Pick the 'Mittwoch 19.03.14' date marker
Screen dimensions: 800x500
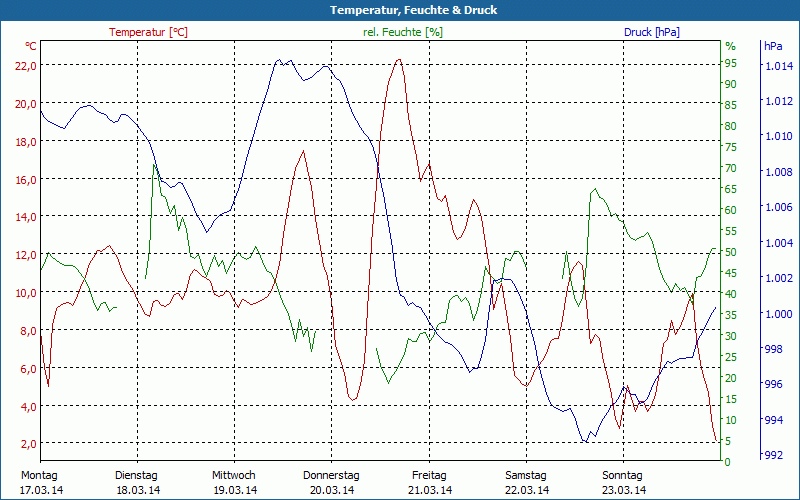tap(234, 482)
